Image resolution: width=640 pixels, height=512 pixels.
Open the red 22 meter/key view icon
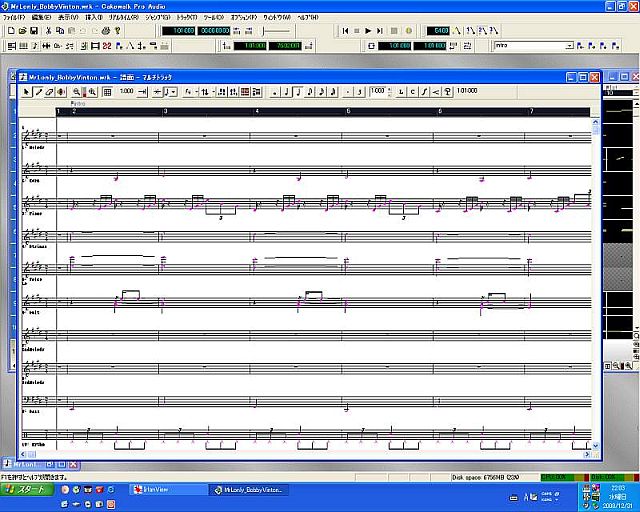(107, 46)
